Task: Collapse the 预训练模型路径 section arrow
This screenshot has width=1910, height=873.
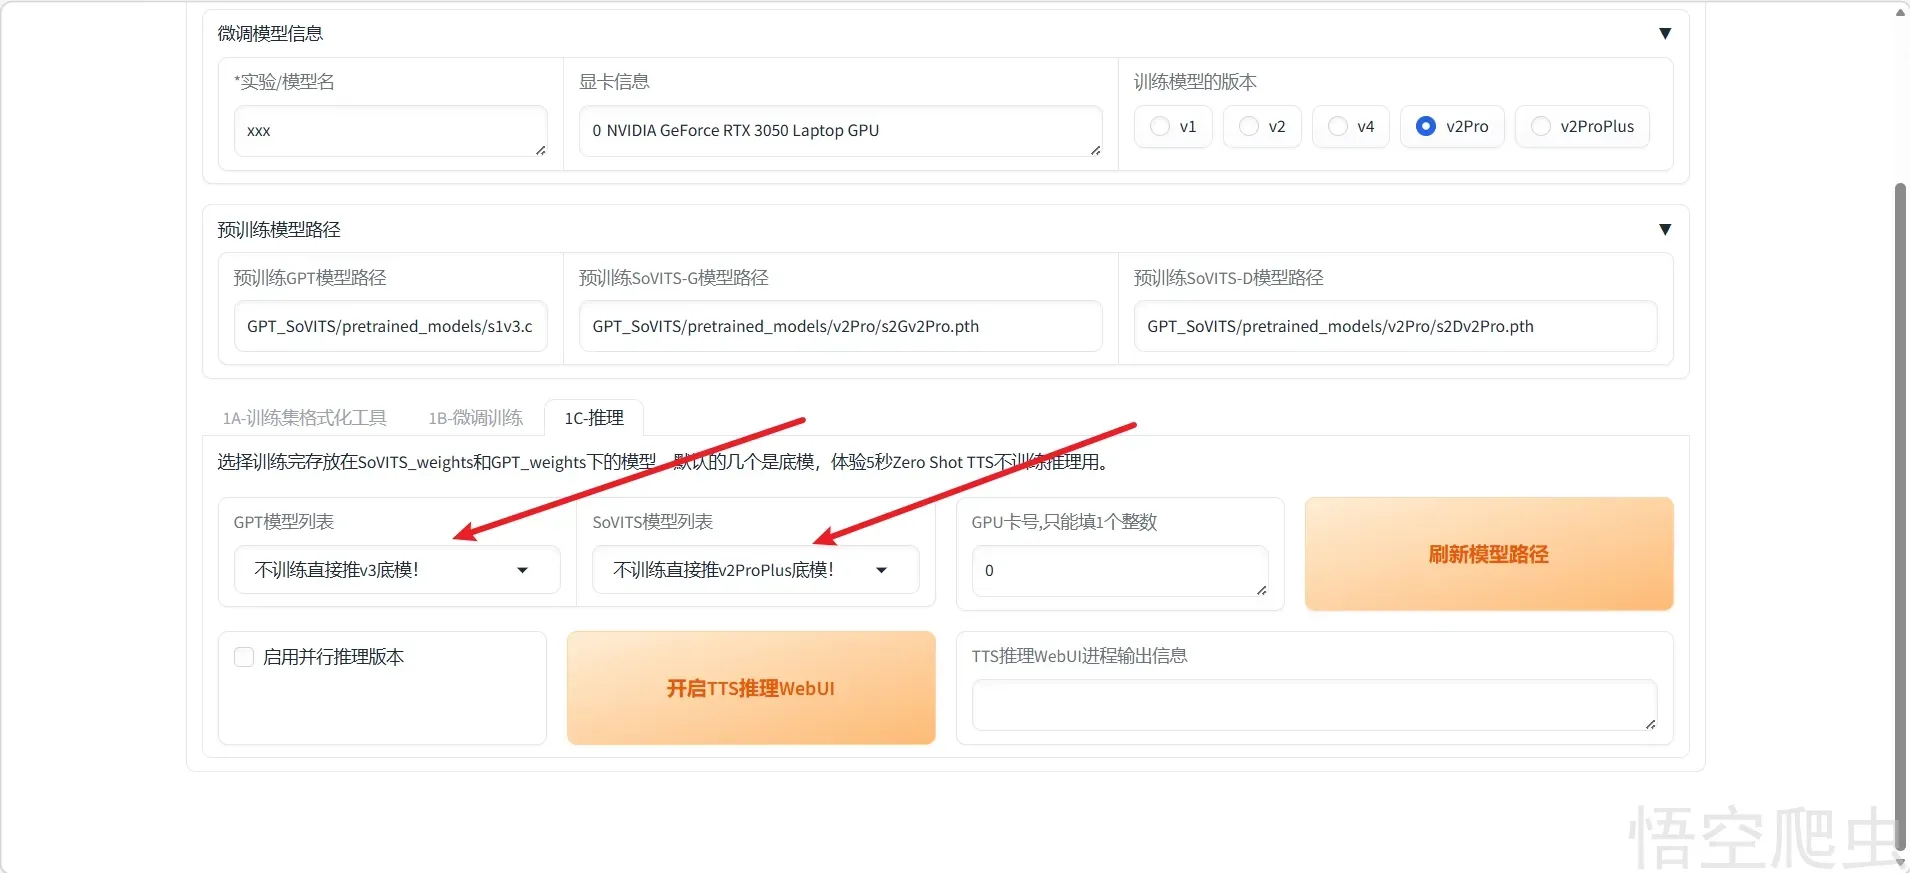Action: point(1664,230)
